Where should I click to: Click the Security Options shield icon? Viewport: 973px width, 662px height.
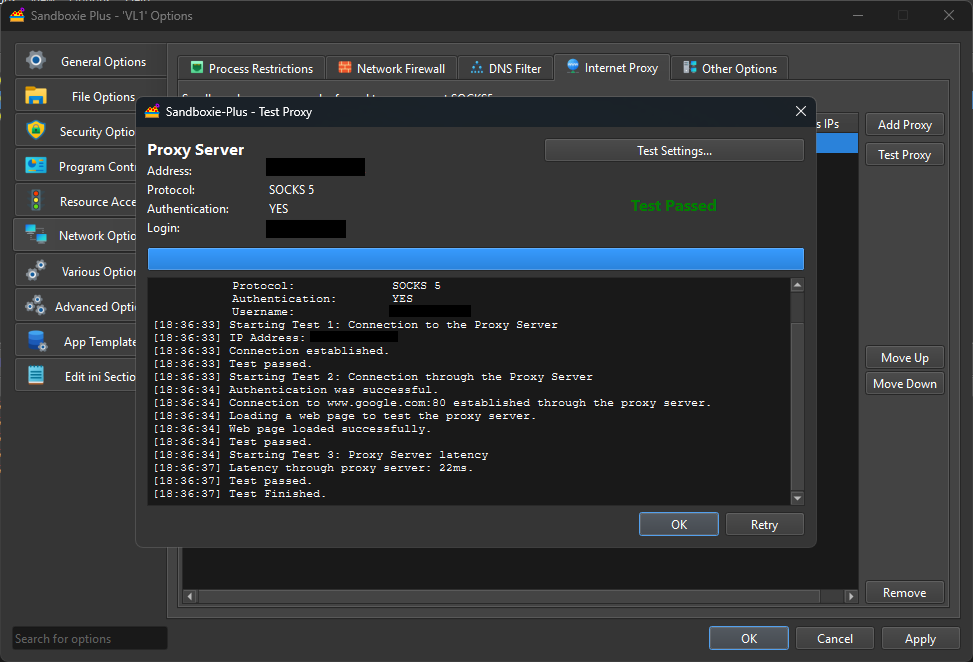36,131
